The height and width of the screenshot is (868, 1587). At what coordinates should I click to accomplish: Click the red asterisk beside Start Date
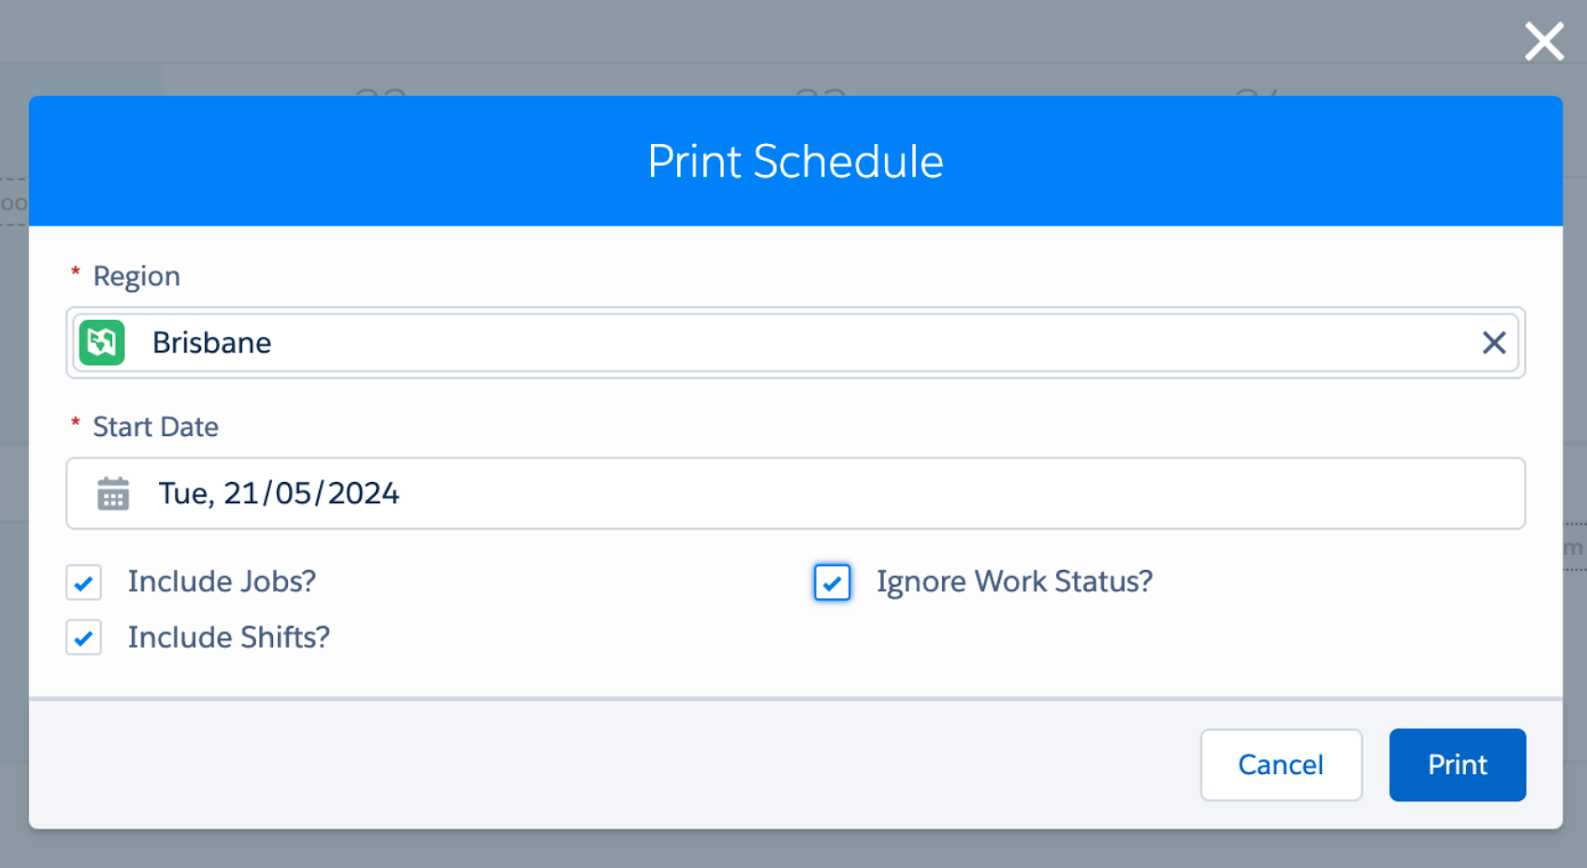[x=75, y=424]
